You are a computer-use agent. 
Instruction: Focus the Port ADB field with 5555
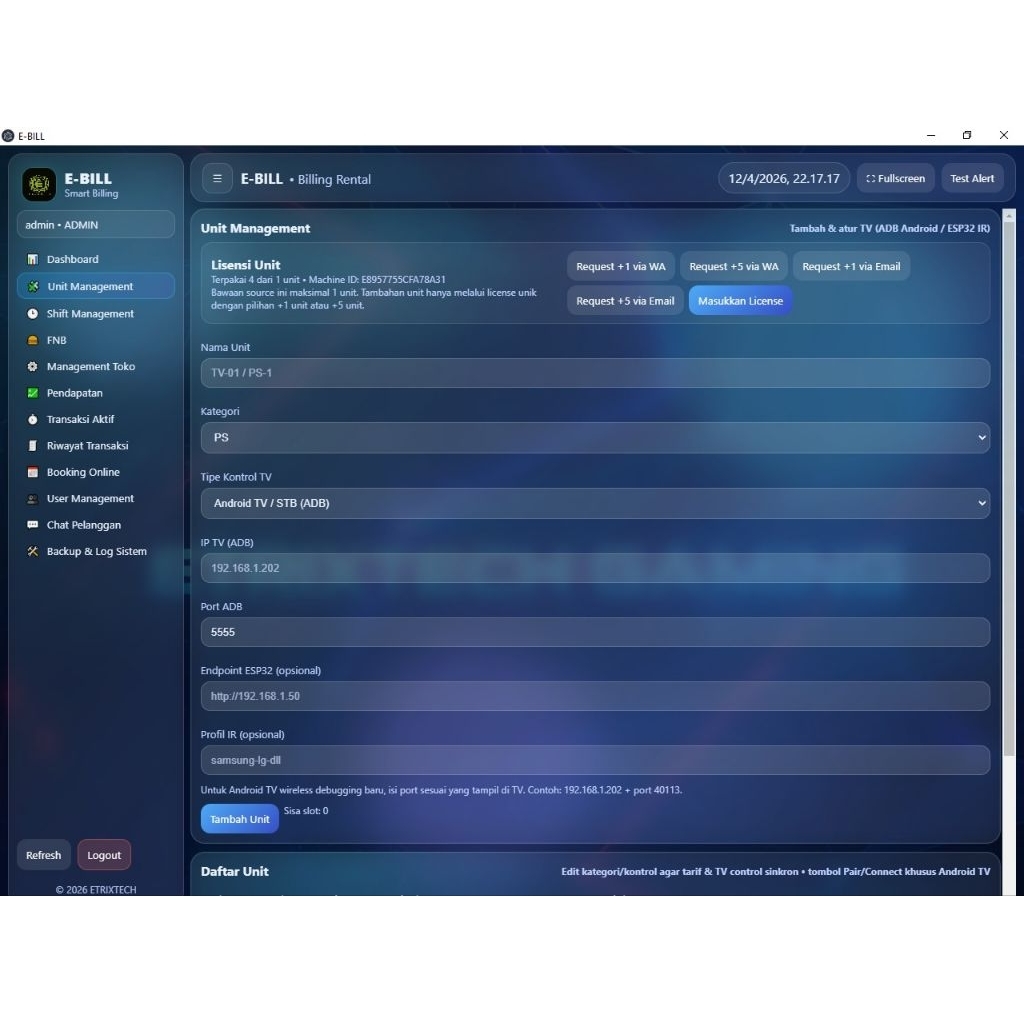[x=595, y=632]
